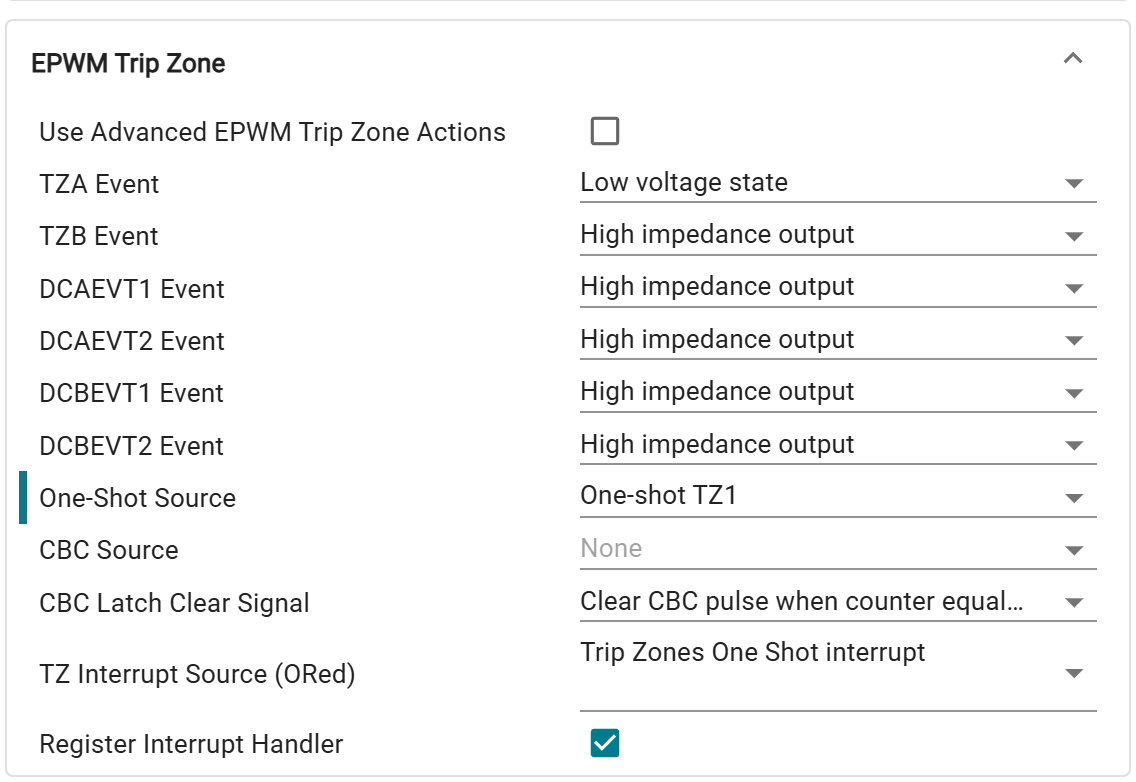Screen dimensions: 1136x782
Task: Click the 'Clear CBC pulse when counter' value
Action: [x=801, y=602]
